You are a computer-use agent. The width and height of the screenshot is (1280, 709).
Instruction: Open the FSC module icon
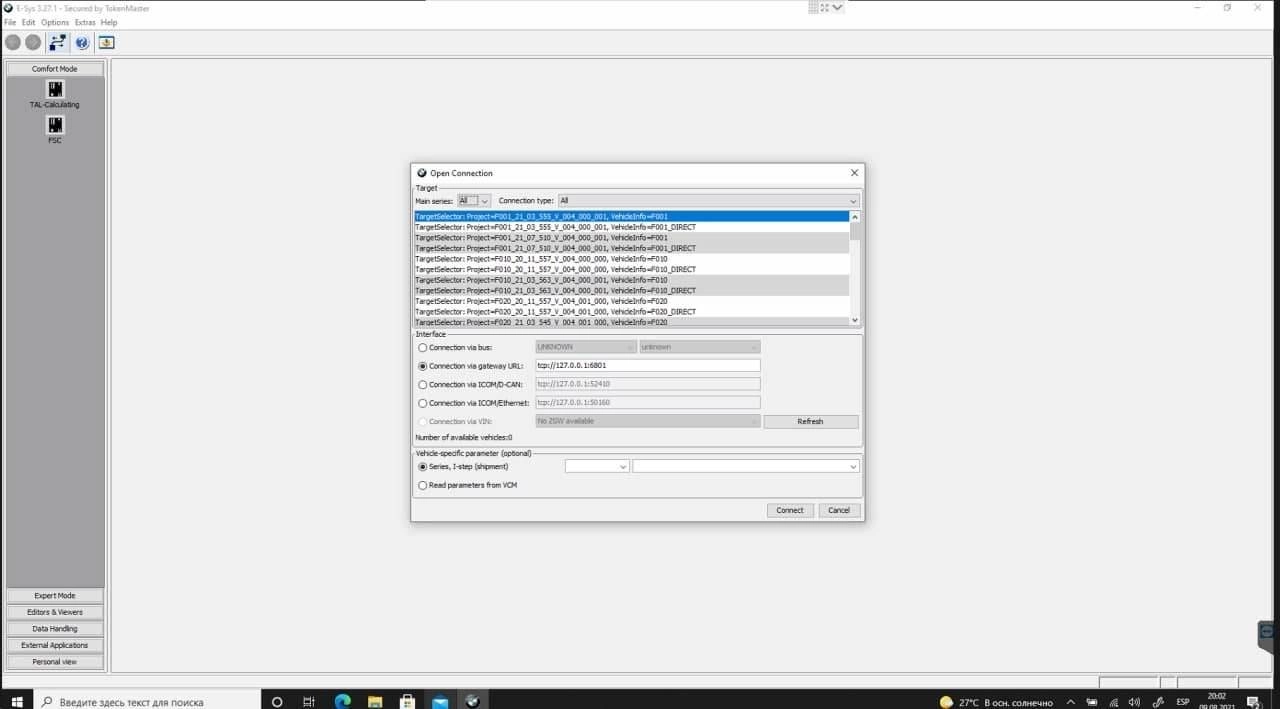pos(55,125)
